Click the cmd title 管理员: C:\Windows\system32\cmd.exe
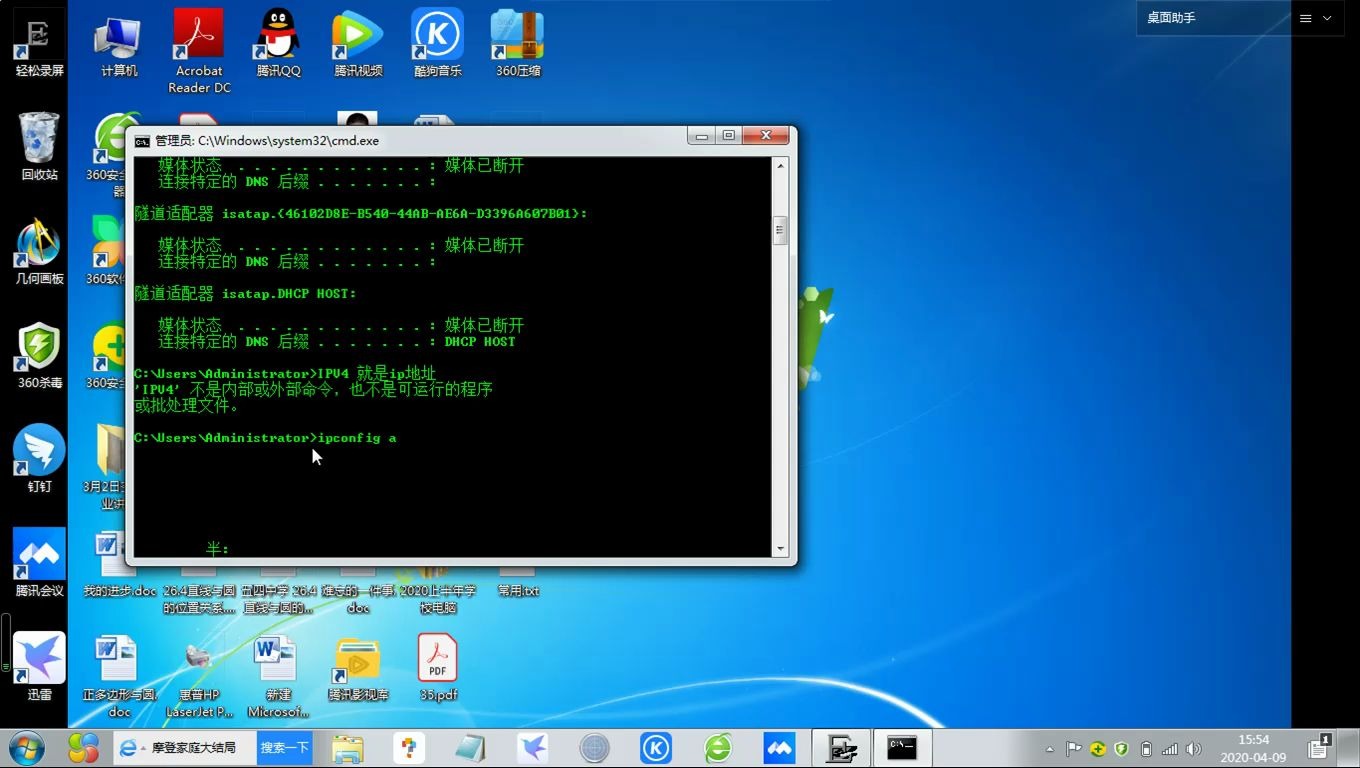The width and height of the screenshot is (1360, 768). coord(266,141)
